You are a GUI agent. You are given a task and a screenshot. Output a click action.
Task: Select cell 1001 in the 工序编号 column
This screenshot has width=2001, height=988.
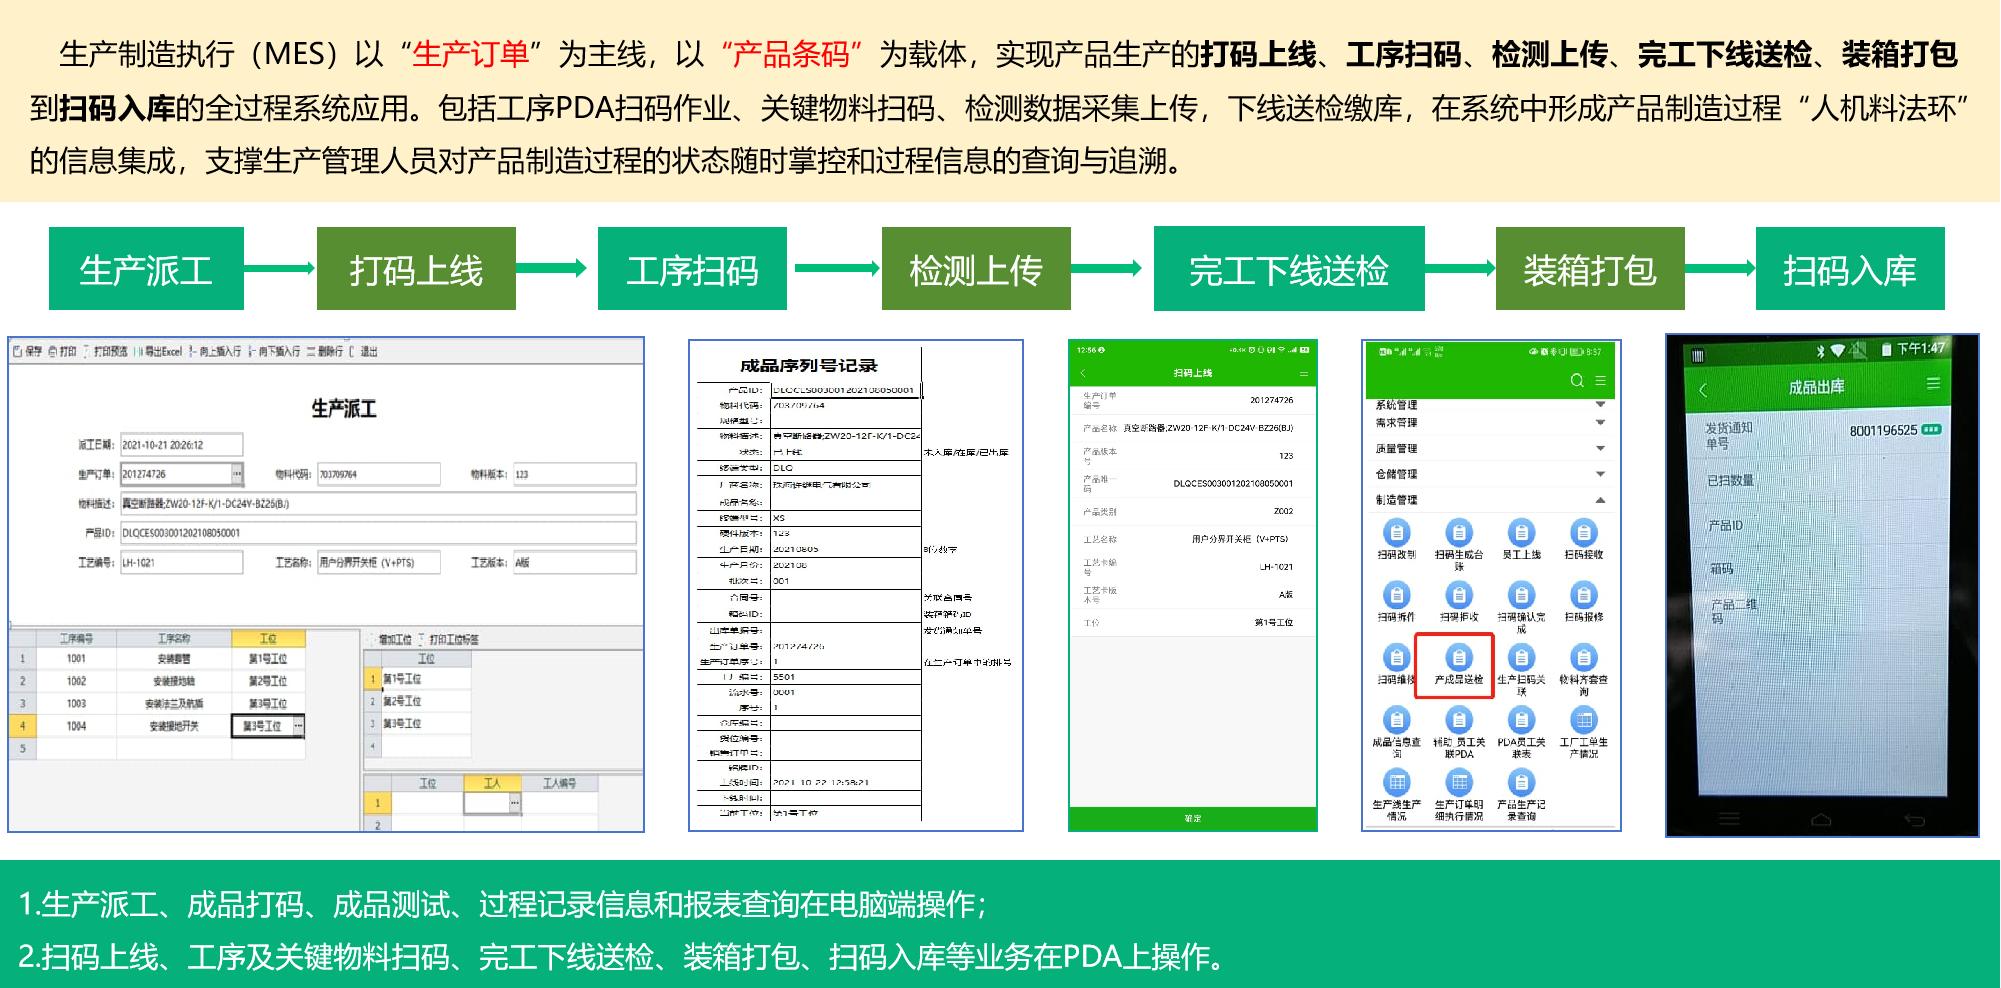[x=76, y=659]
